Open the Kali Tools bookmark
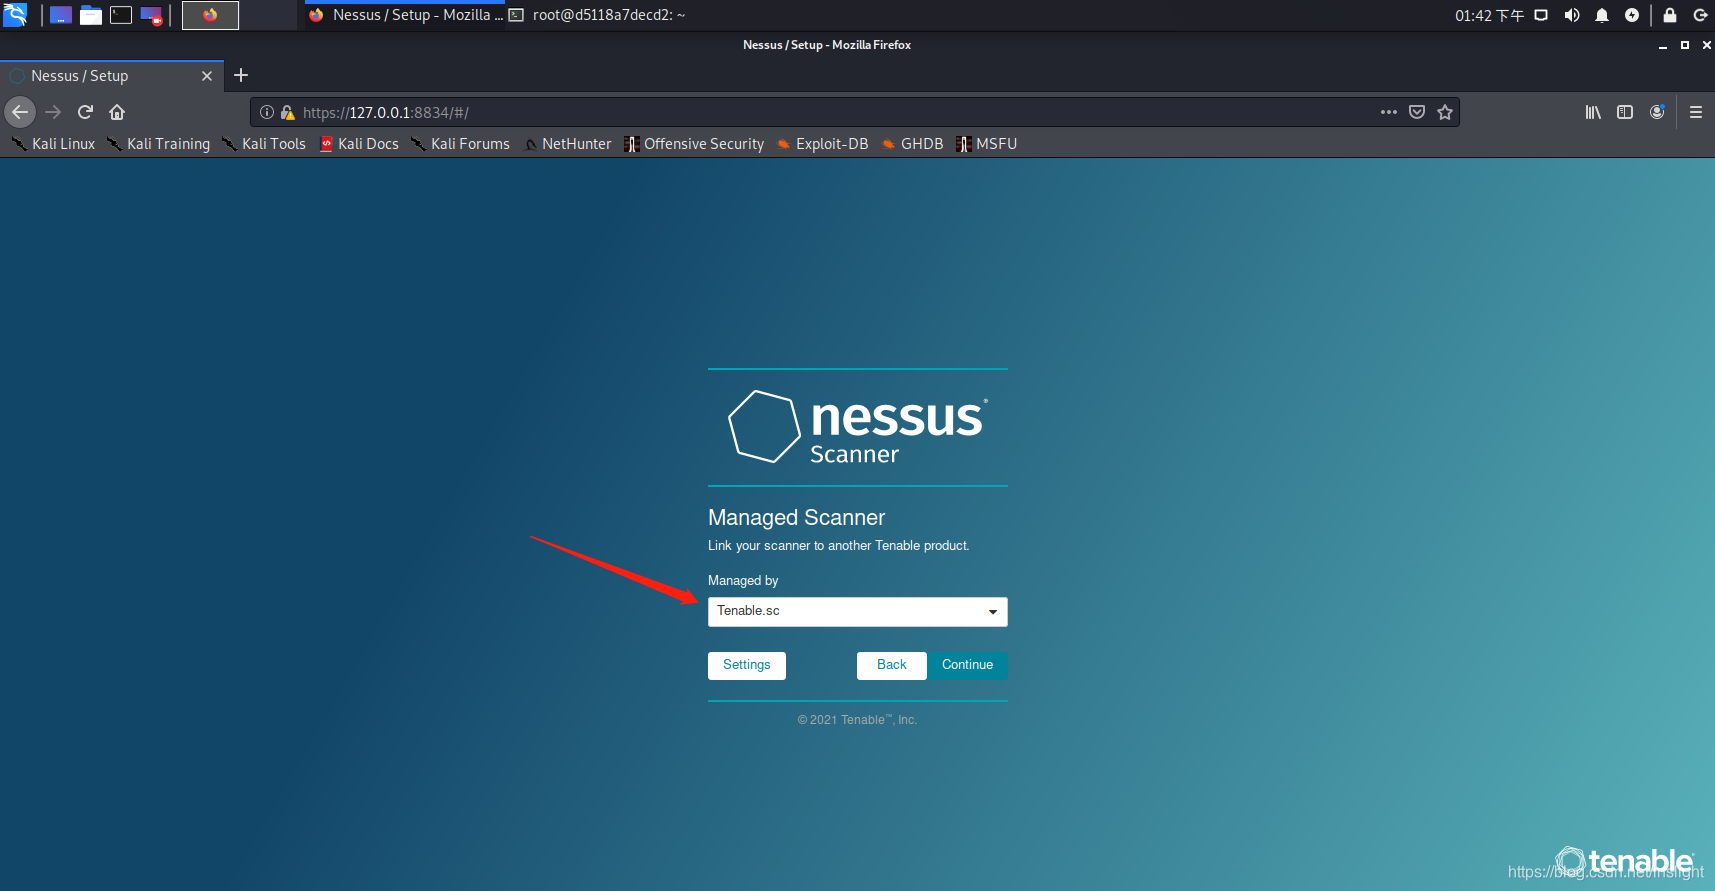The image size is (1715, 891). click(x=263, y=144)
